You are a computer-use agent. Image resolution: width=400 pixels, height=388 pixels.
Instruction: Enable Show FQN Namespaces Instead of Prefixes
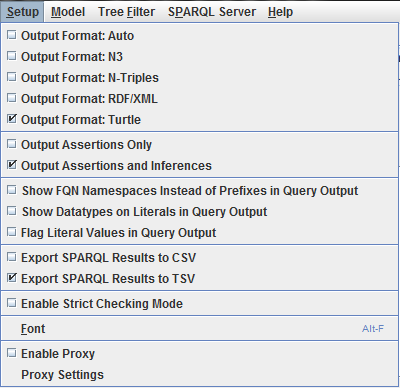tap(199, 190)
